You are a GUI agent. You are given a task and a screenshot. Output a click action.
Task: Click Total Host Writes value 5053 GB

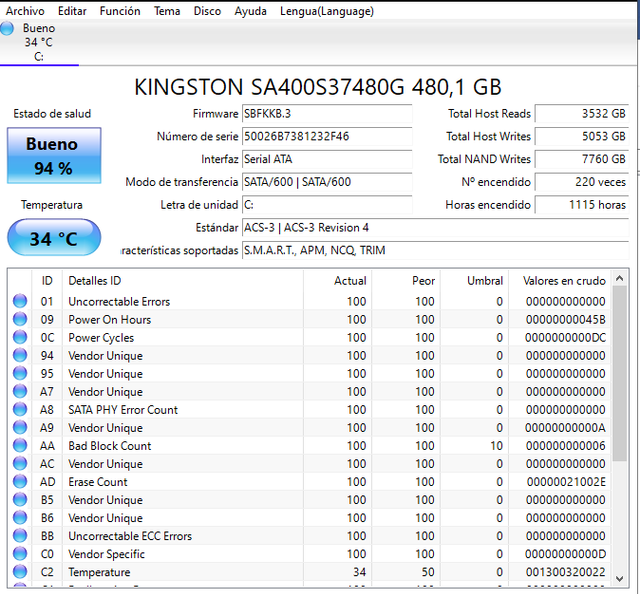pyautogui.click(x=582, y=136)
